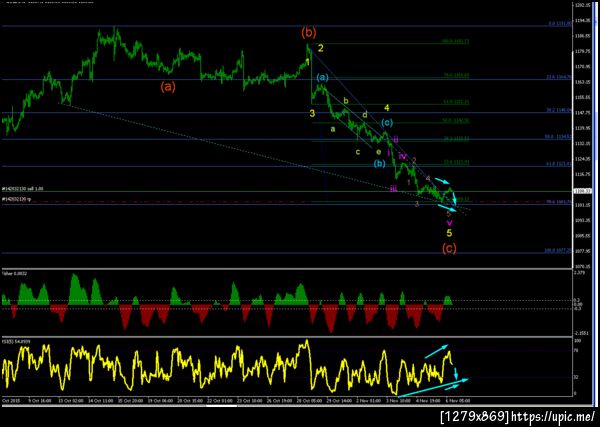Click the 1194.35 price scale value

(x=581, y=20)
